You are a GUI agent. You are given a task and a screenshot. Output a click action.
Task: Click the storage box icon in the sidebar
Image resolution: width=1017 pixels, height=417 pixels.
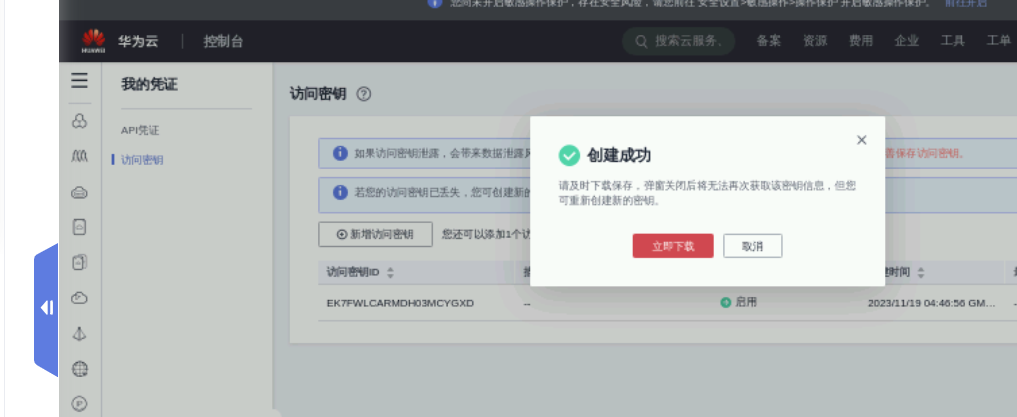pyautogui.click(x=79, y=227)
